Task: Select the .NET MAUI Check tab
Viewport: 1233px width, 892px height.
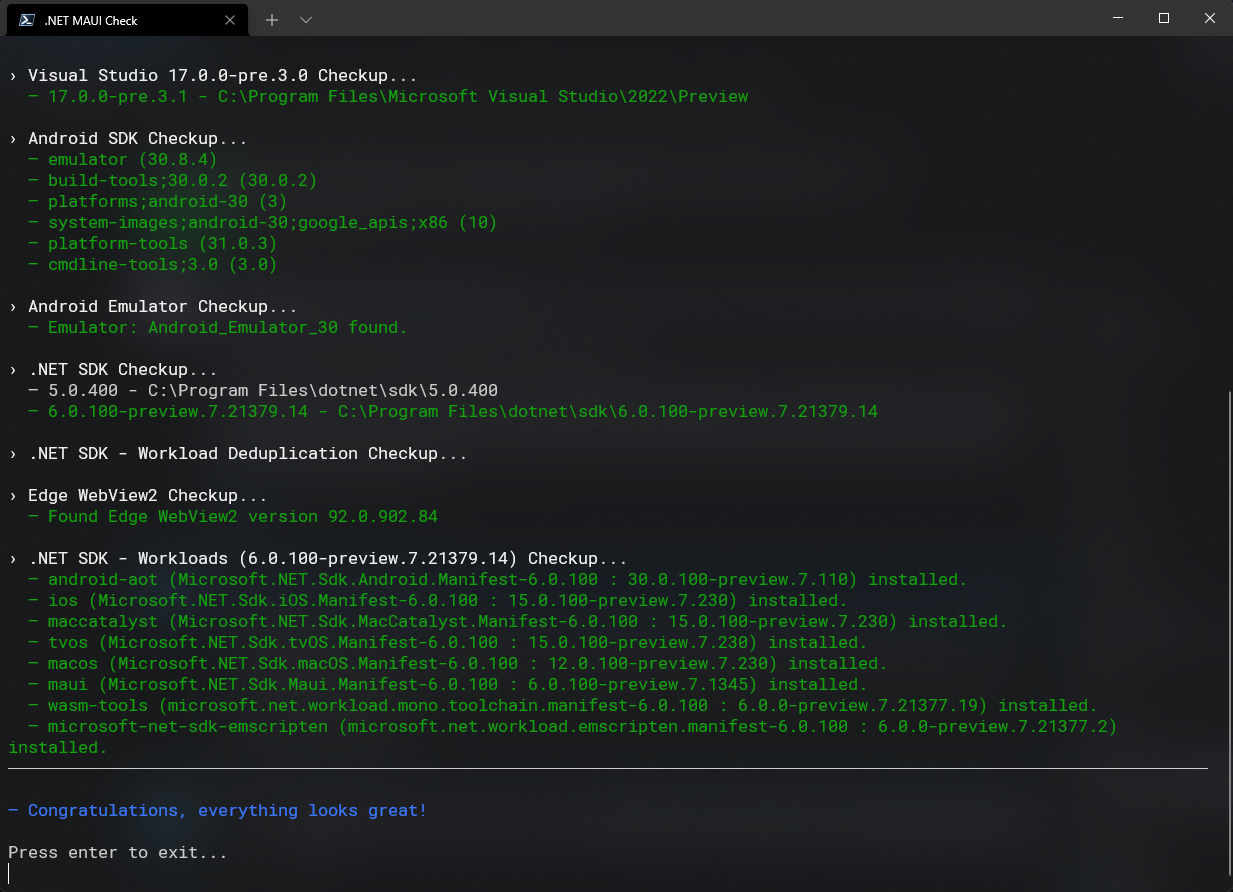Action: point(127,20)
